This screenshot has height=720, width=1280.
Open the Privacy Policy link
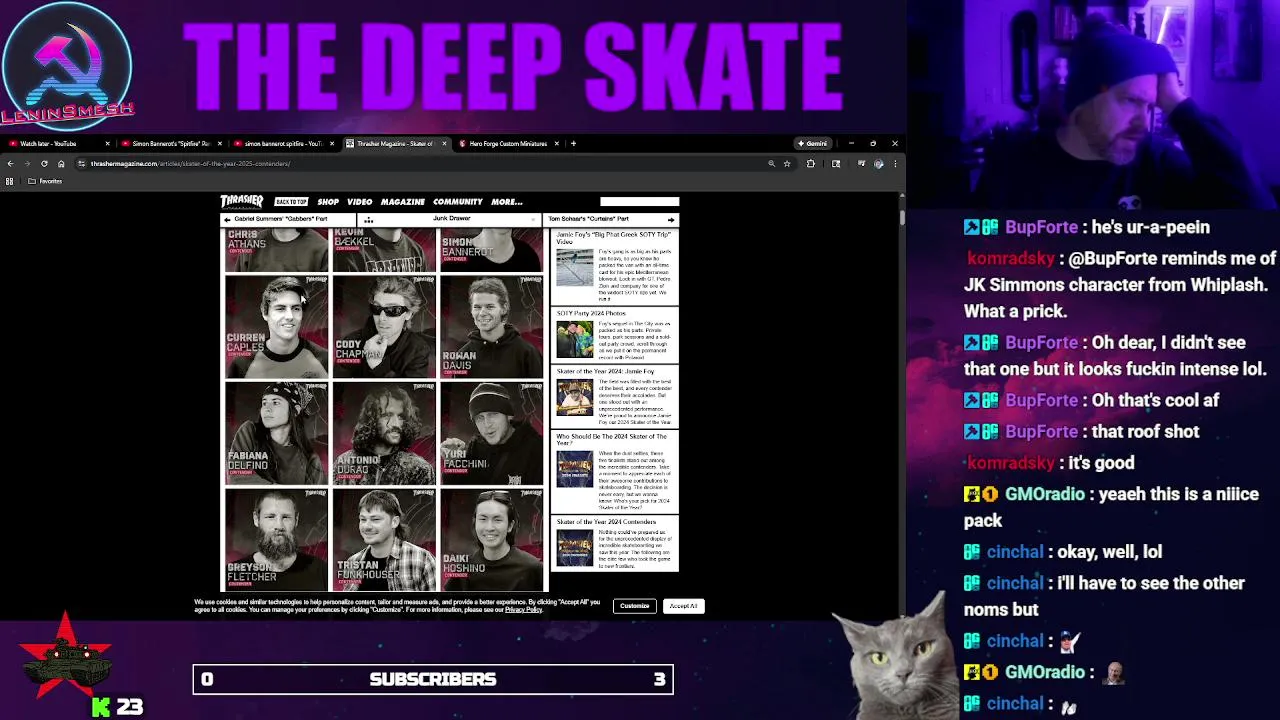pyautogui.click(x=523, y=610)
